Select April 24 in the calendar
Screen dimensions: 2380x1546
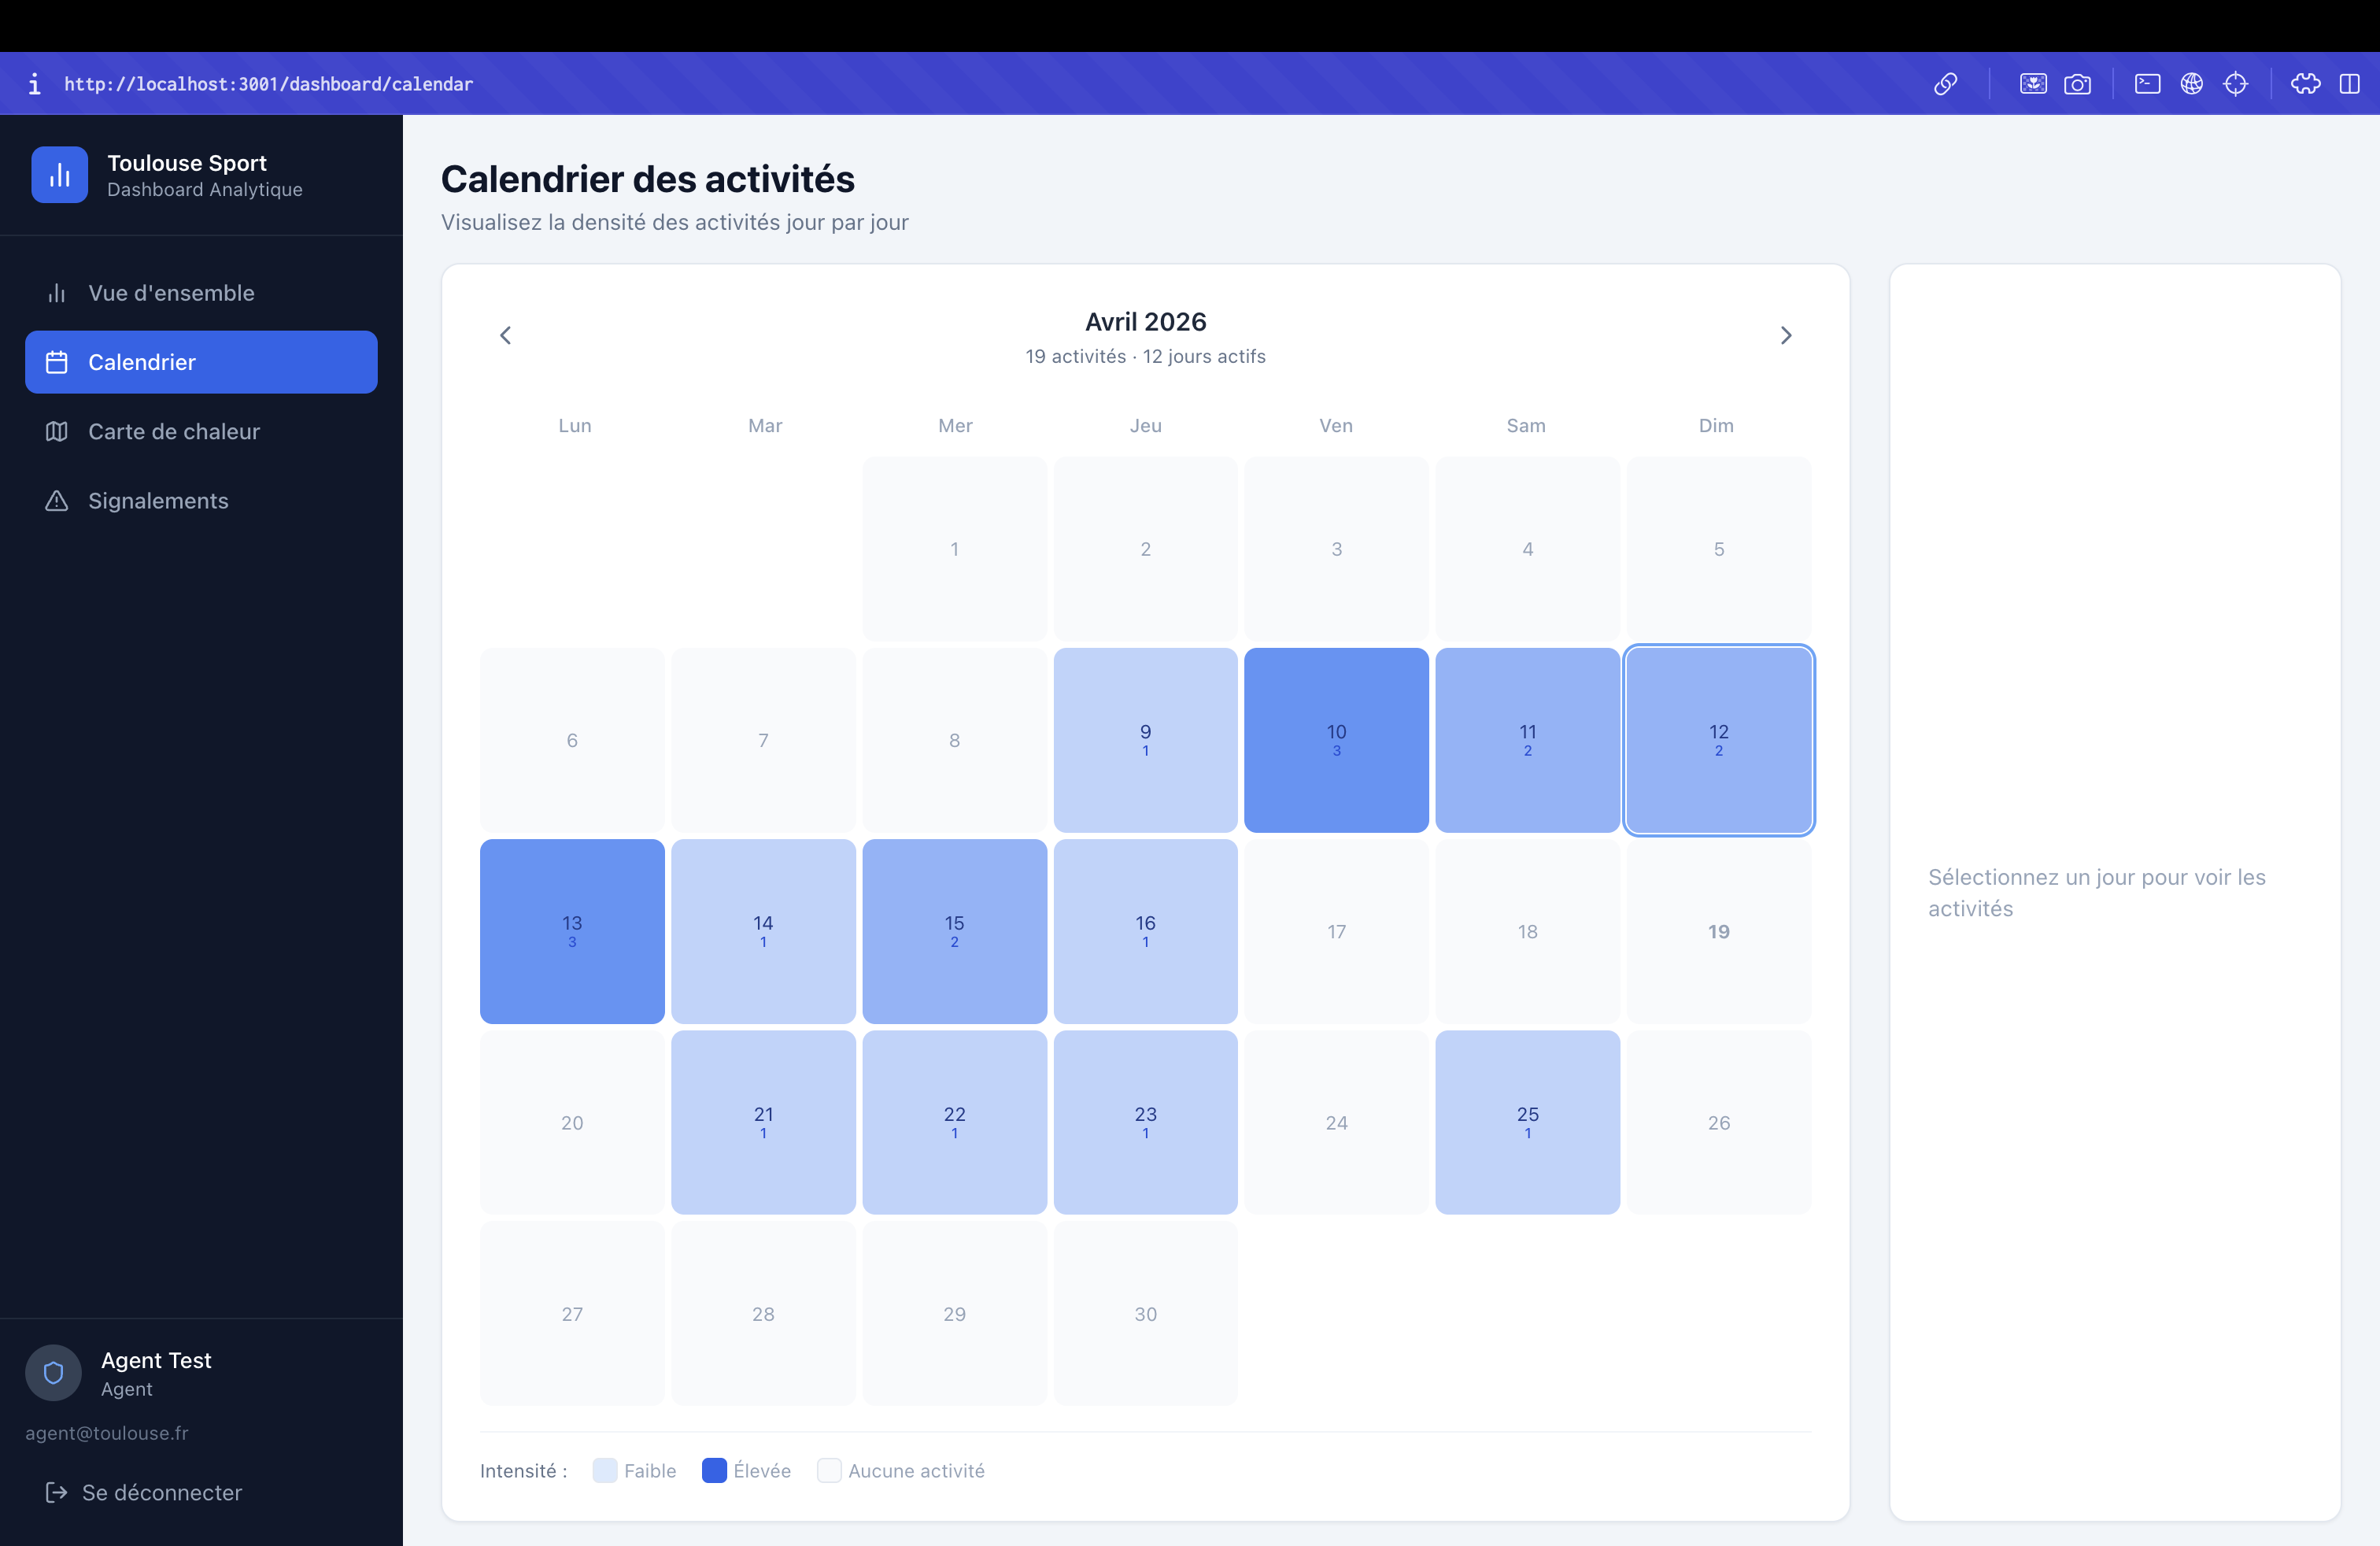click(1336, 1122)
